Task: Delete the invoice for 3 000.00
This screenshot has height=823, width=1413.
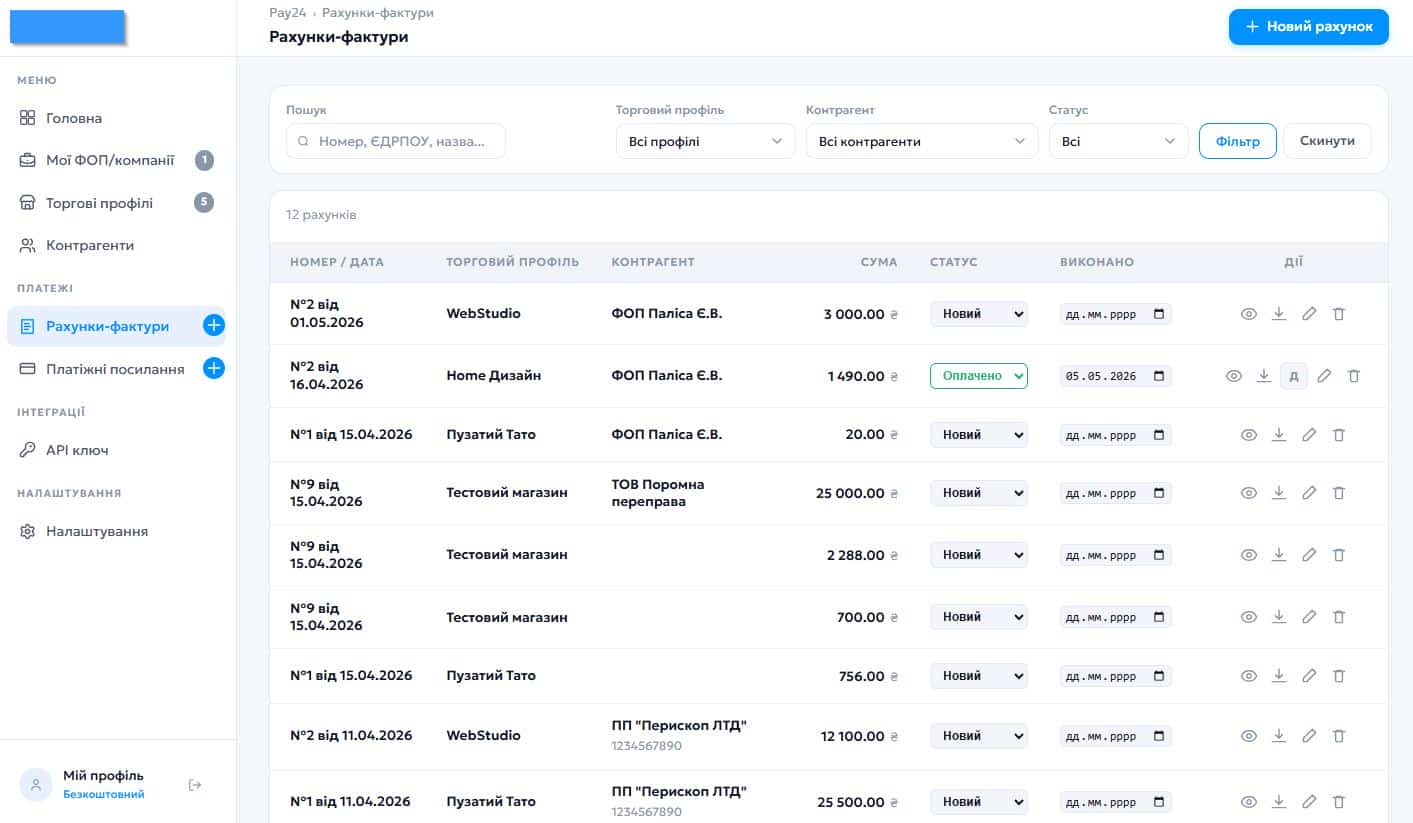Action: [1339, 314]
